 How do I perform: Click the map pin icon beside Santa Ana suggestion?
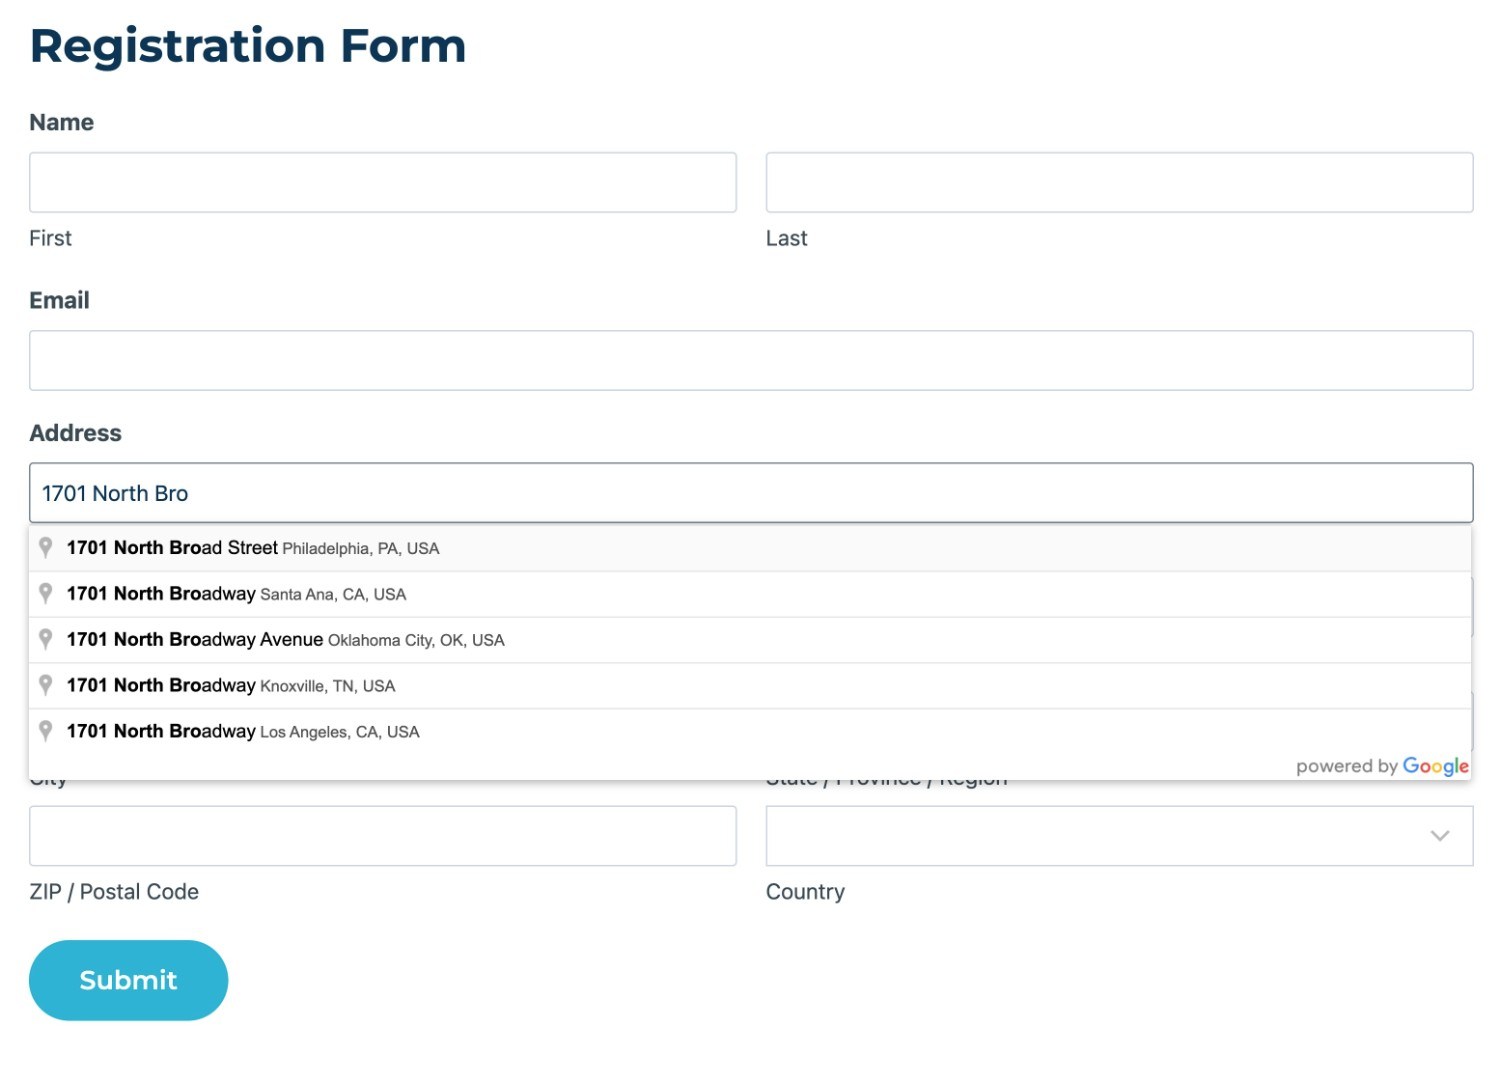click(46, 593)
